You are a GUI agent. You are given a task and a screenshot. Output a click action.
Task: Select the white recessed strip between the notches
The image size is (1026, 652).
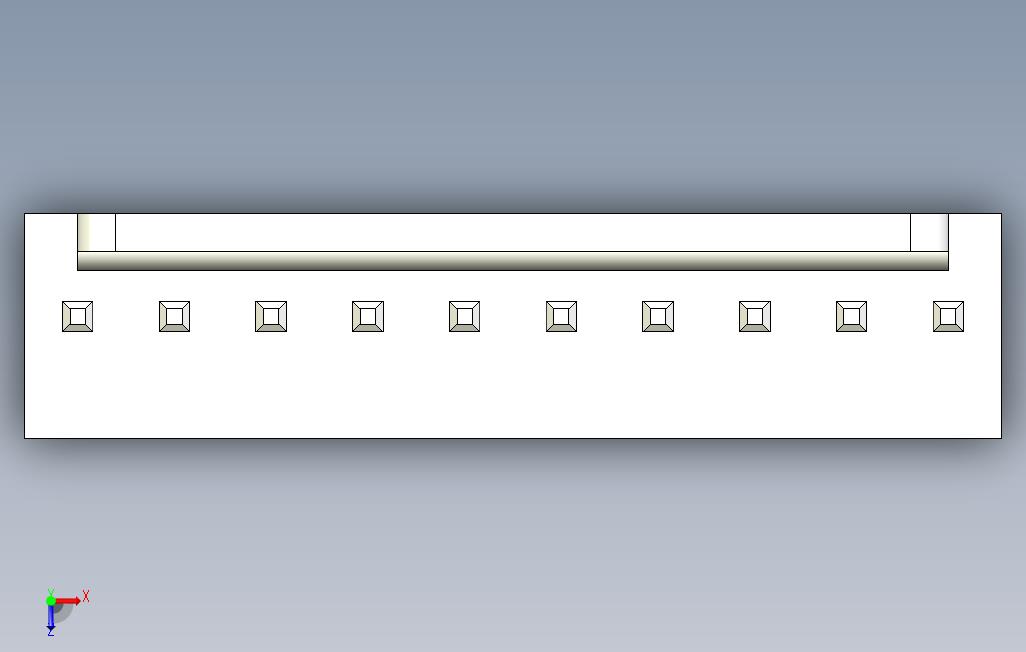[x=513, y=232]
